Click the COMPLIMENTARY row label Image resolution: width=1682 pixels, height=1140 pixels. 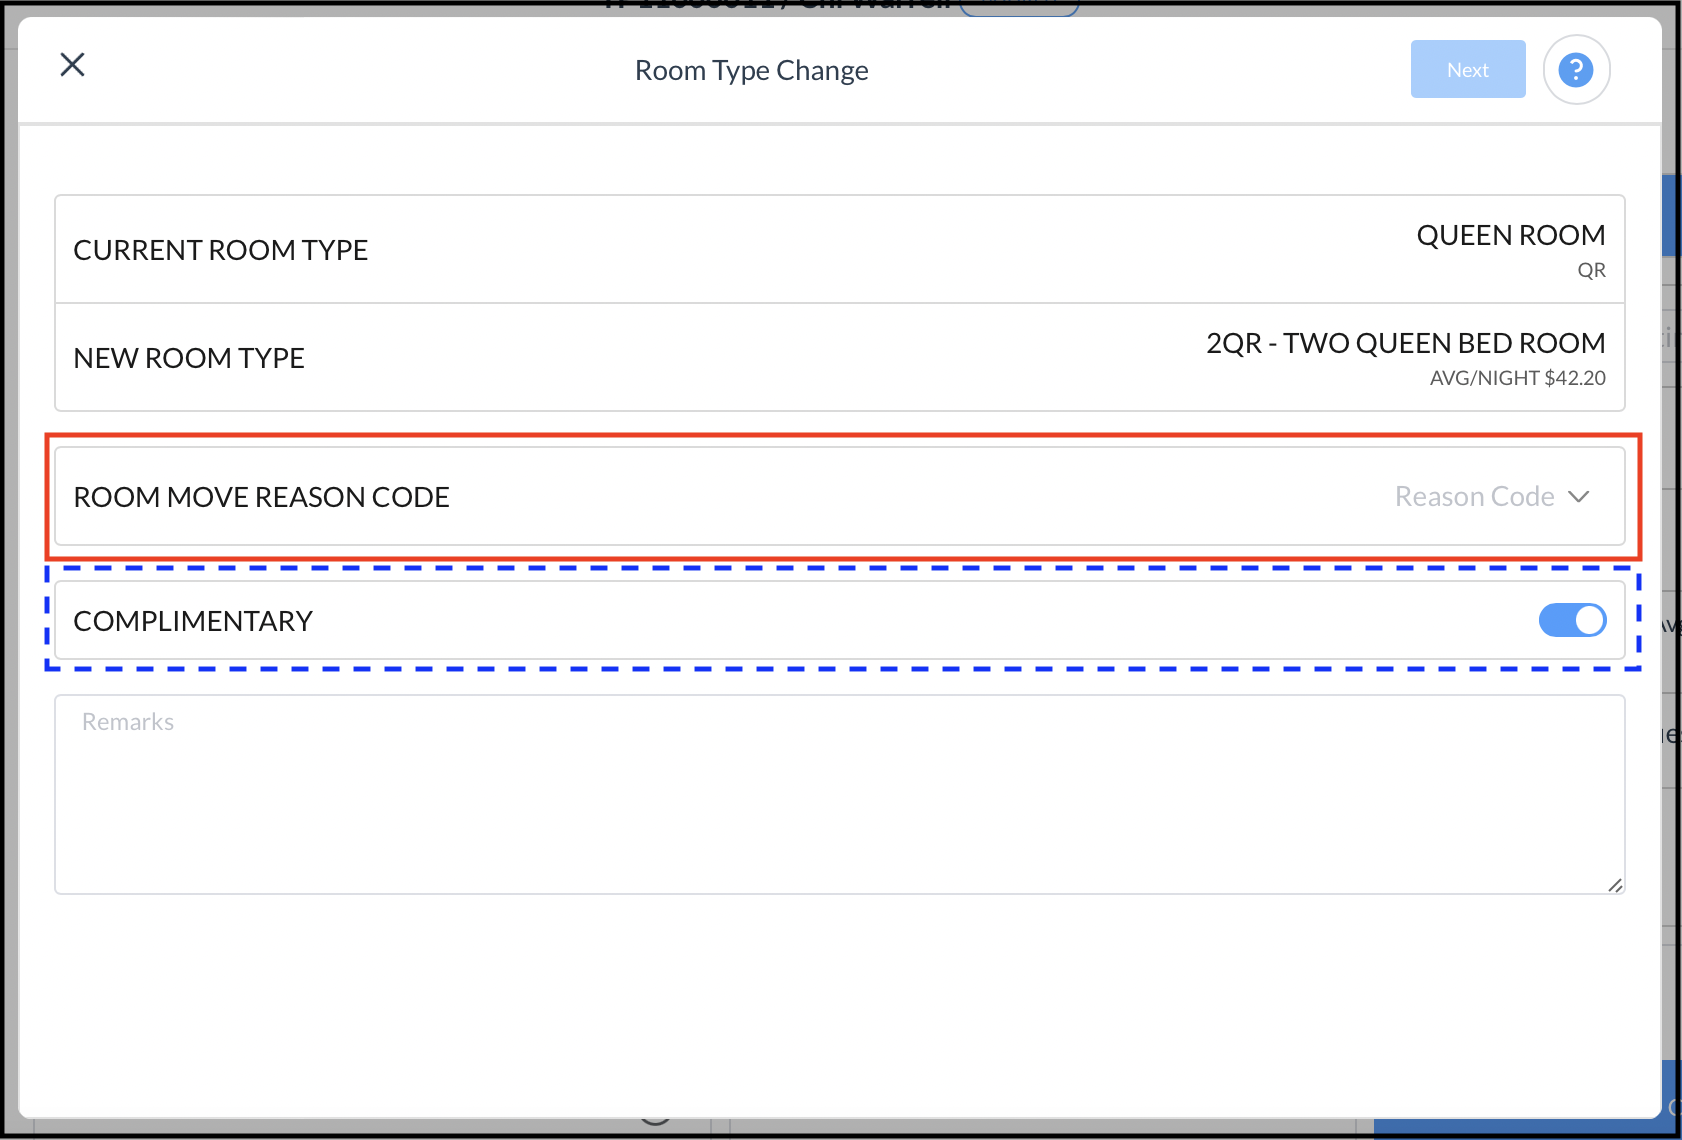tap(193, 620)
